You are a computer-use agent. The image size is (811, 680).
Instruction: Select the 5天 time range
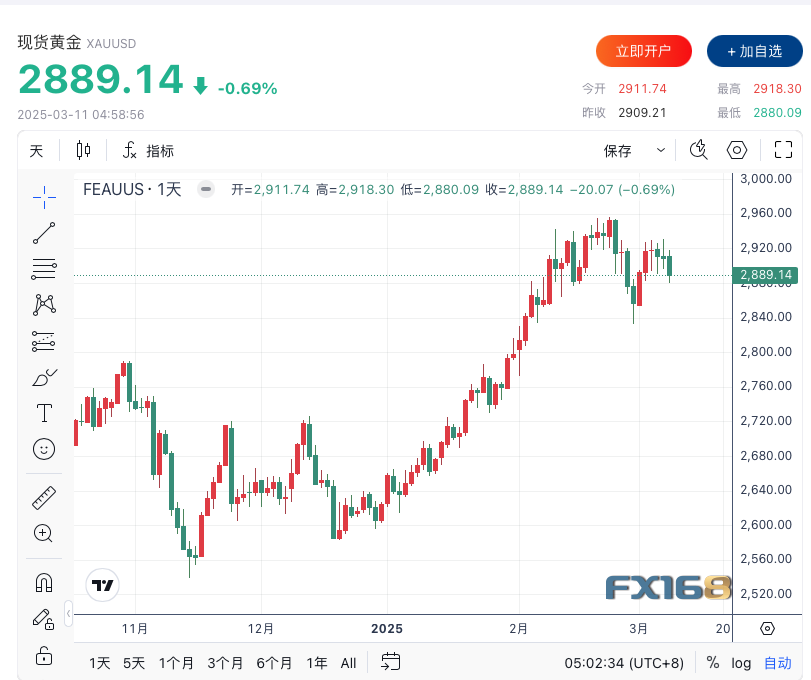[133, 663]
